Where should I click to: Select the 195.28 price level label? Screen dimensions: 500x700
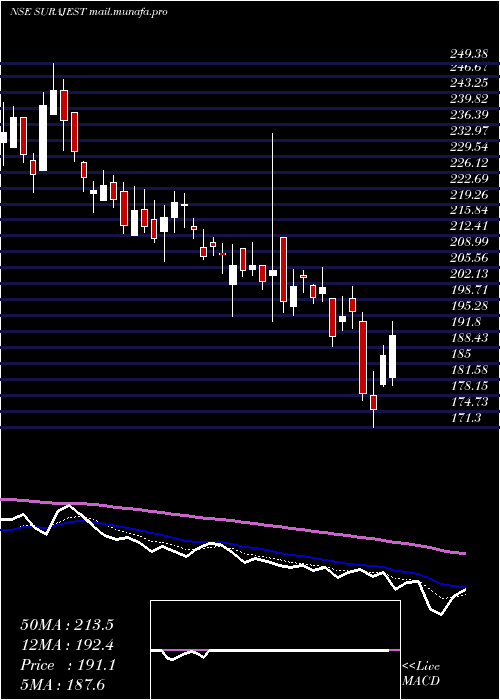click(x=469, y=306)
